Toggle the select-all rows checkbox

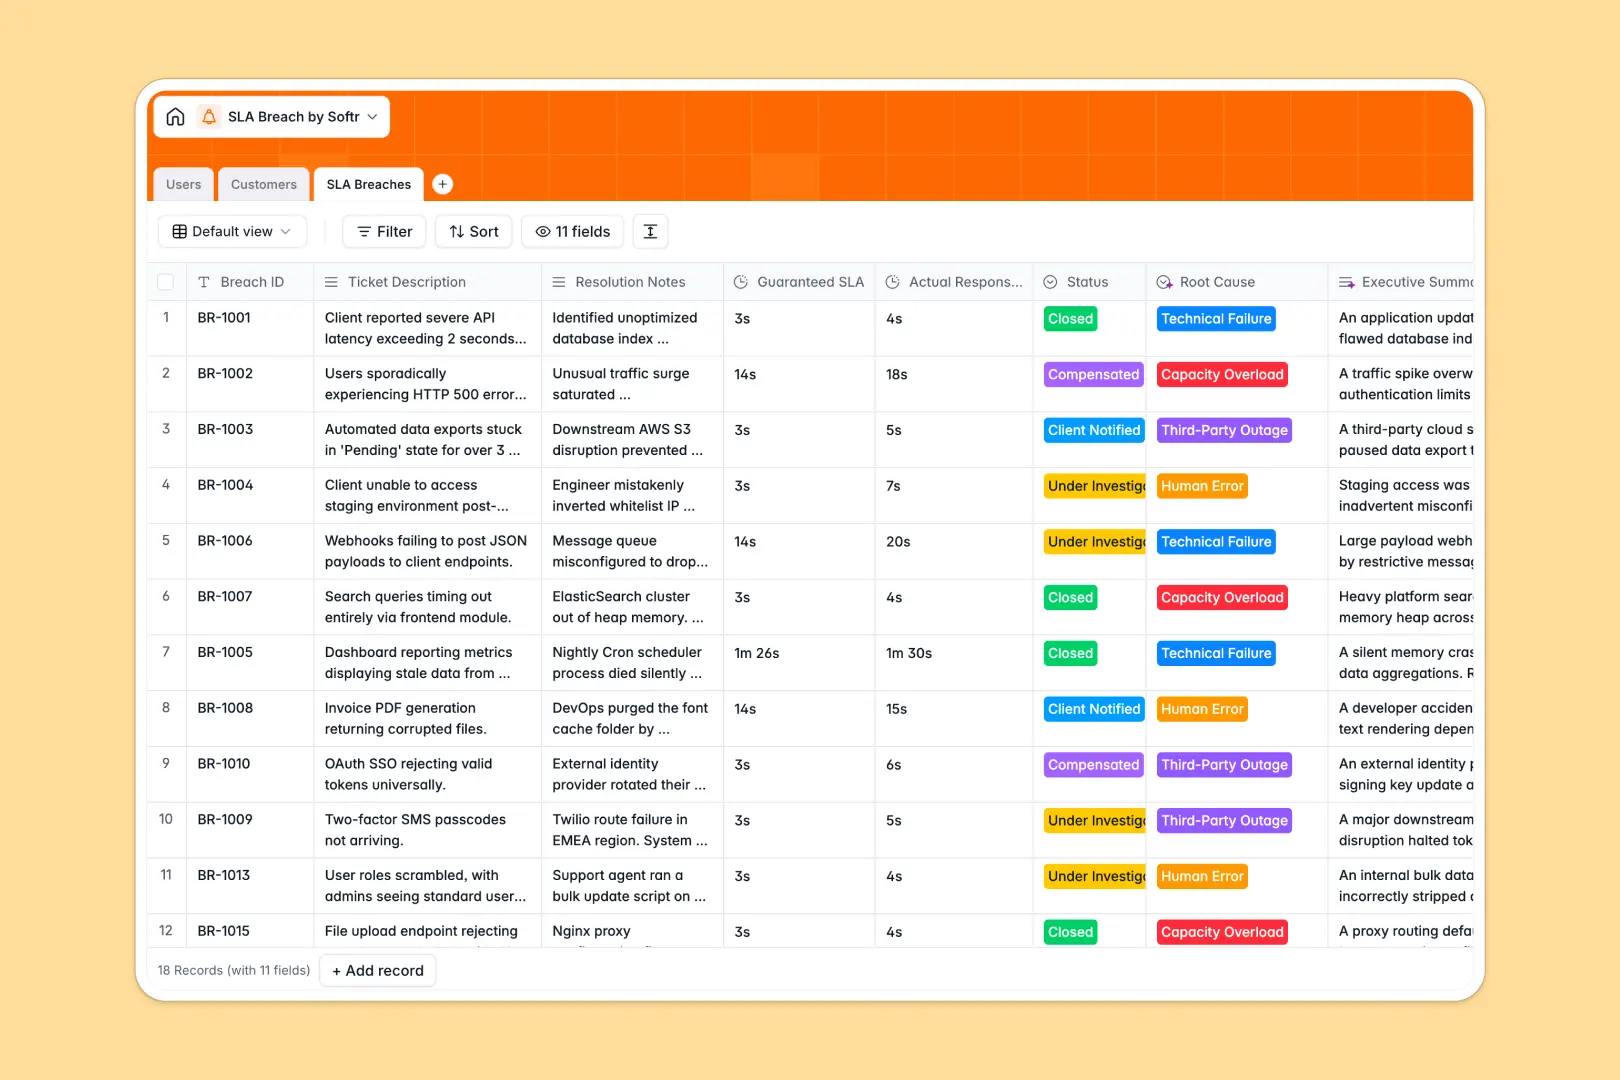[166, 282]
